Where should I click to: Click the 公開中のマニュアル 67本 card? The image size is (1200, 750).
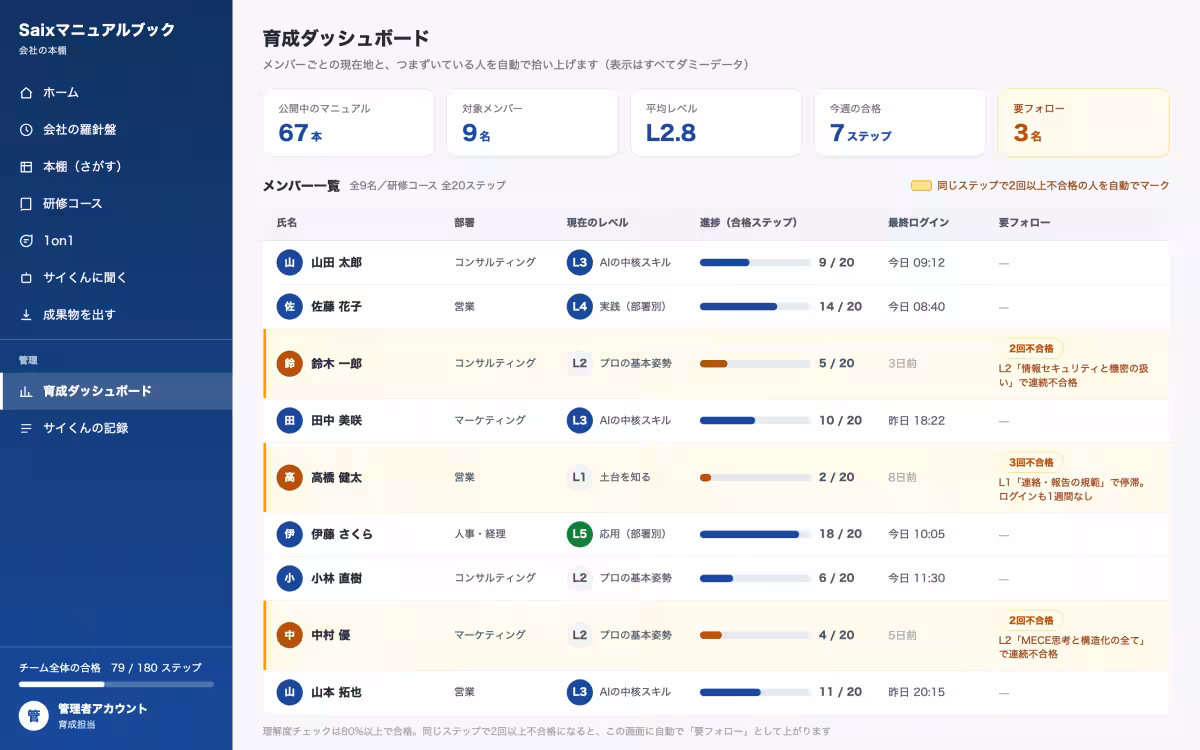(x=348, y=123)
